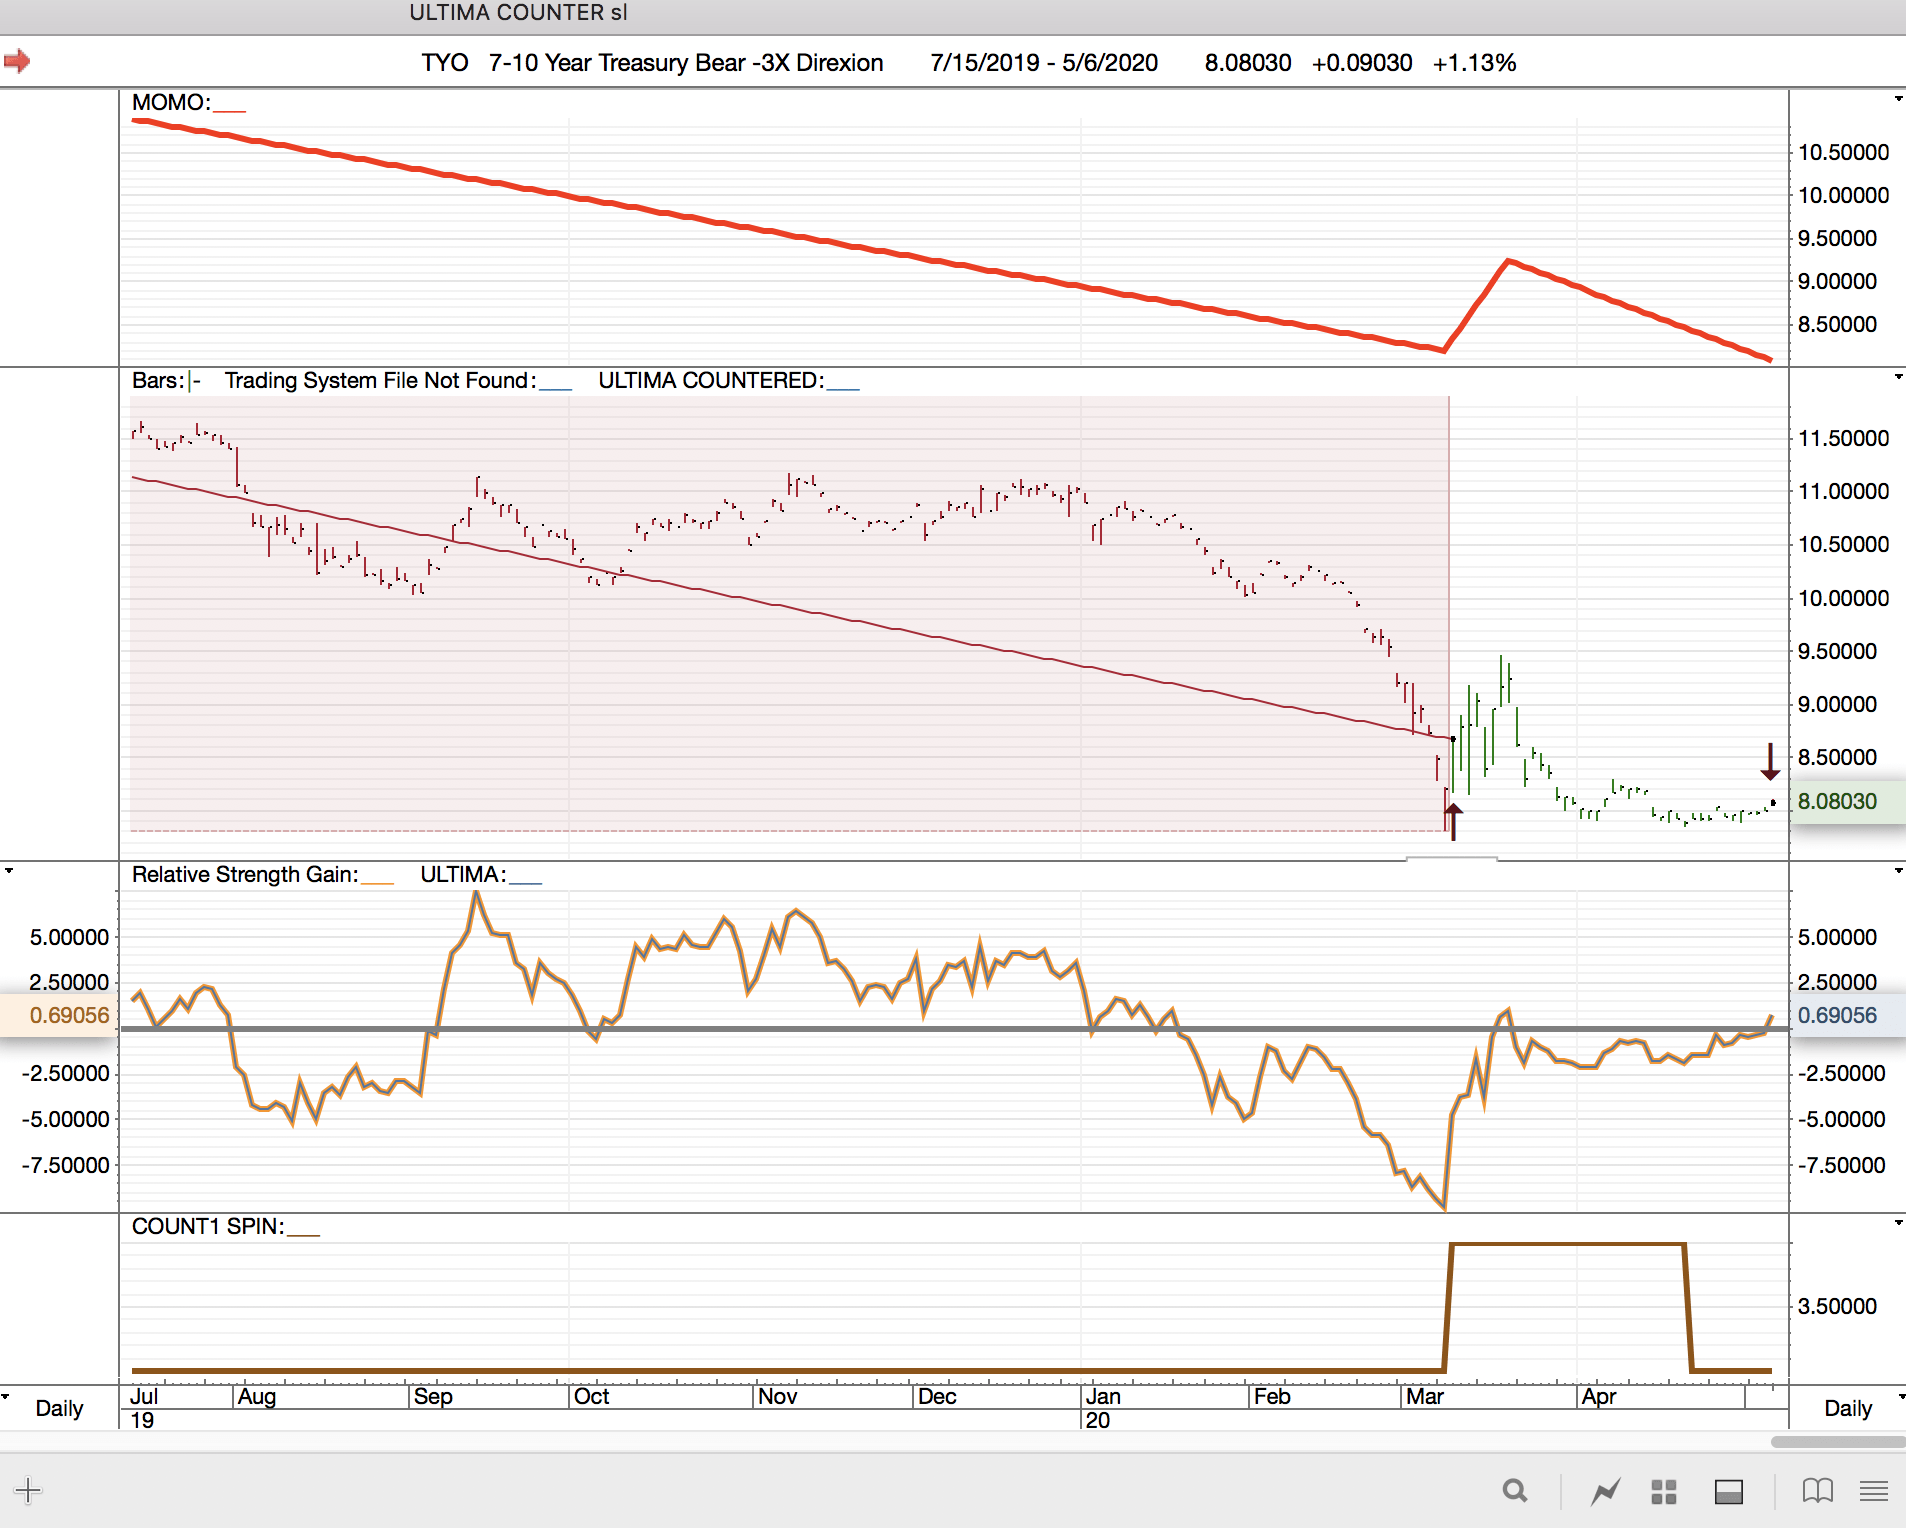Click the ULTIMA COUNTER sl window title
The height and width of the screenshot is (1528, 1906).
click(518, 13)
